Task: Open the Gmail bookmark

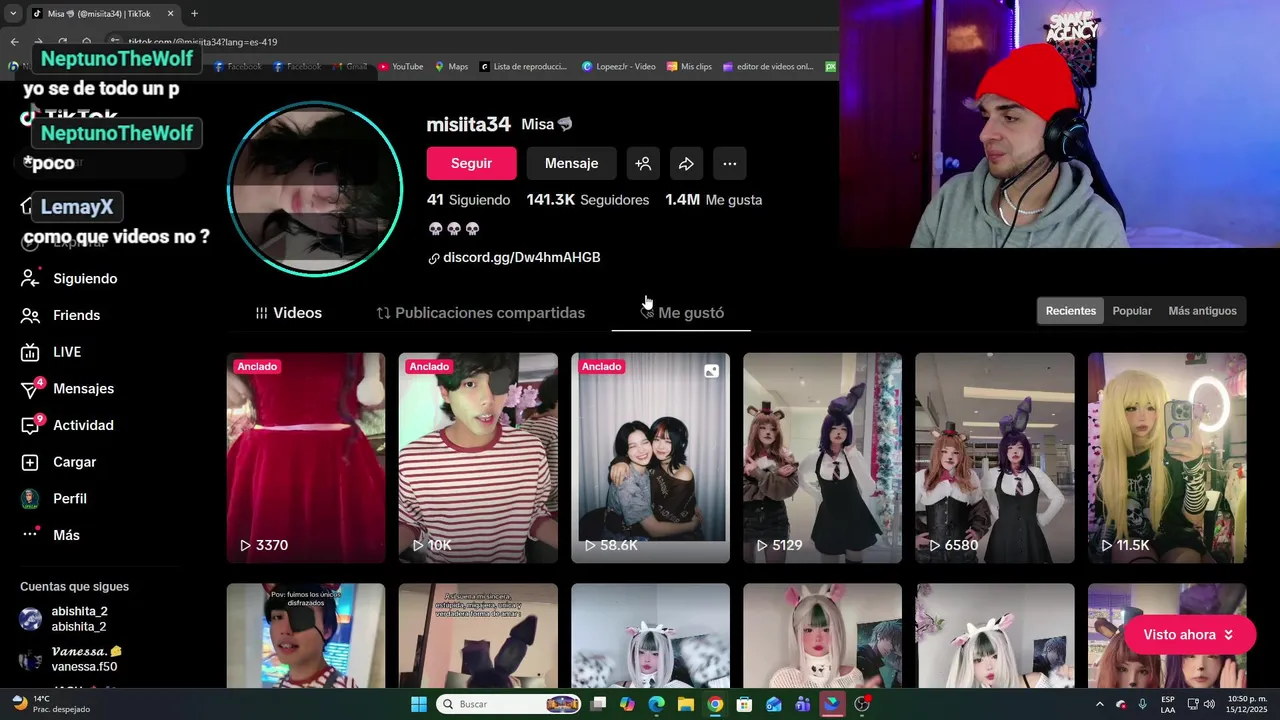Action: click(x=349, y=67)
